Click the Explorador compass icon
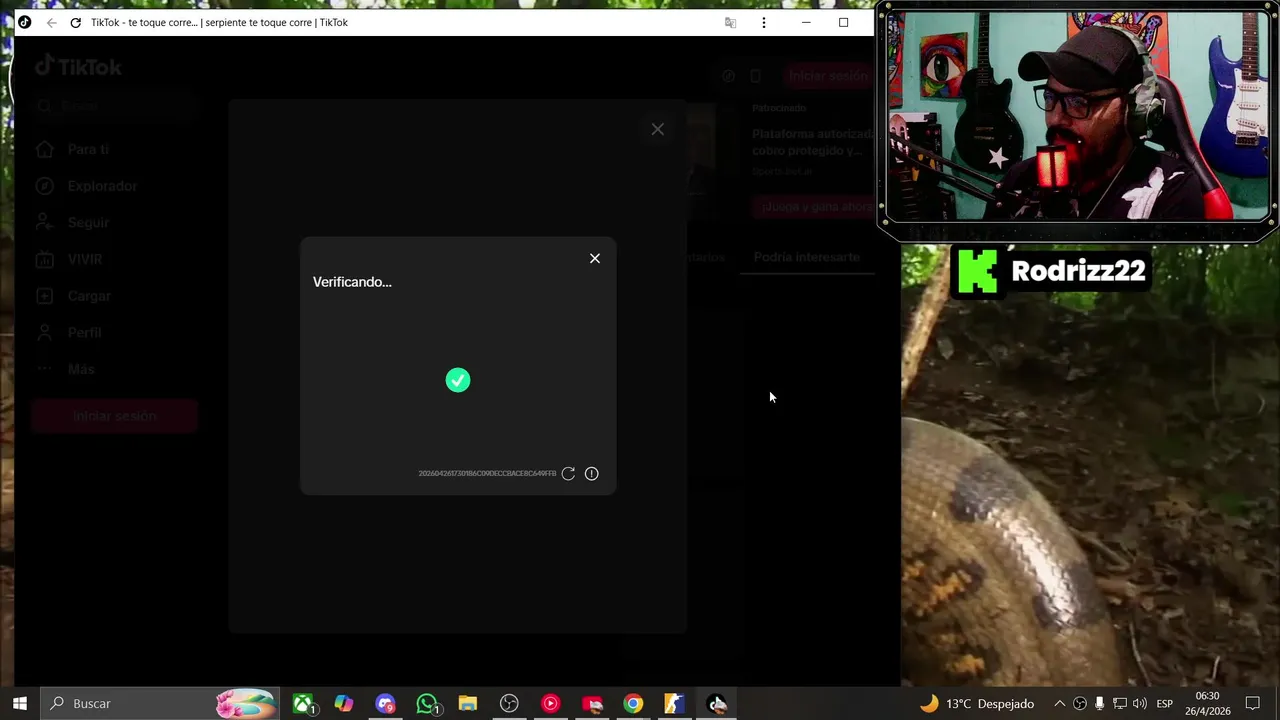Screen dimensions: 1280x720 point(44,186)
